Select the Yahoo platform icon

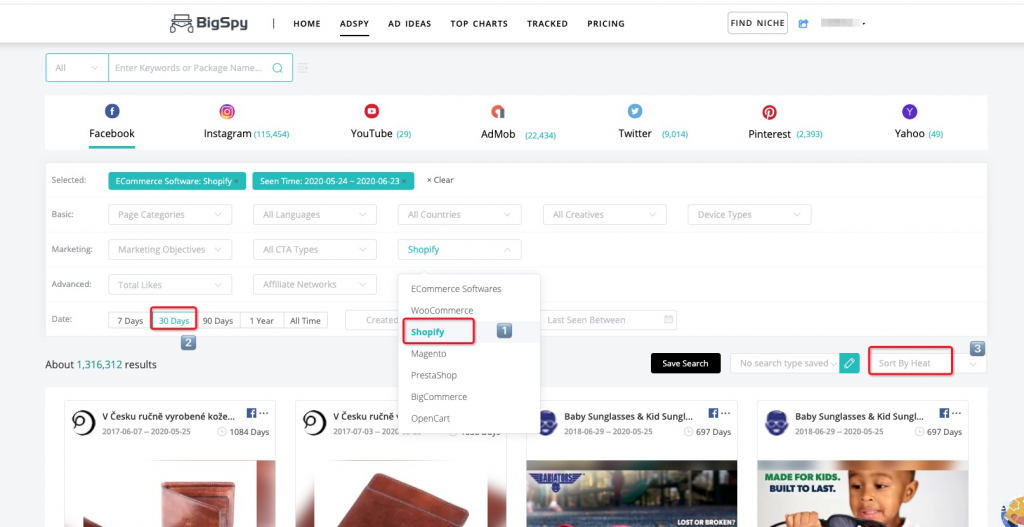tap(910, 112)
